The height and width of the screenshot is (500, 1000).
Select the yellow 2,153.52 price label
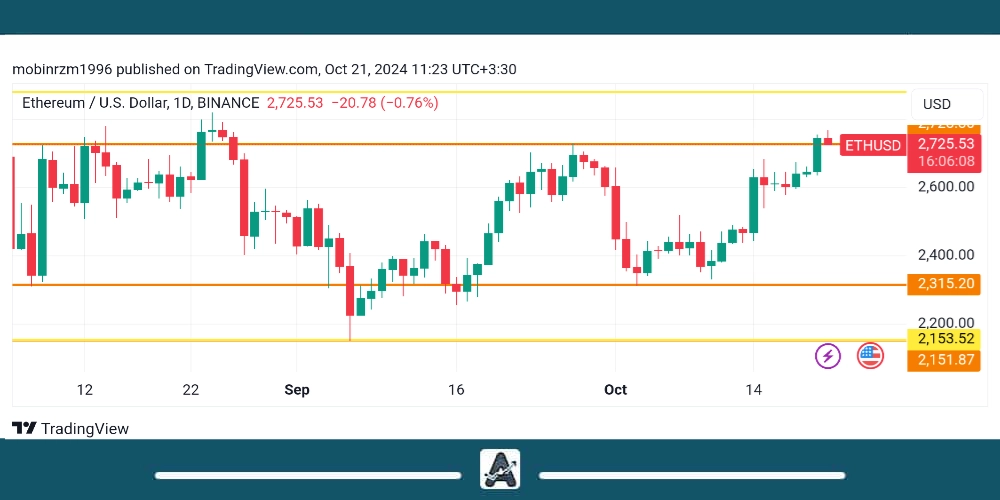click(945, 338)
